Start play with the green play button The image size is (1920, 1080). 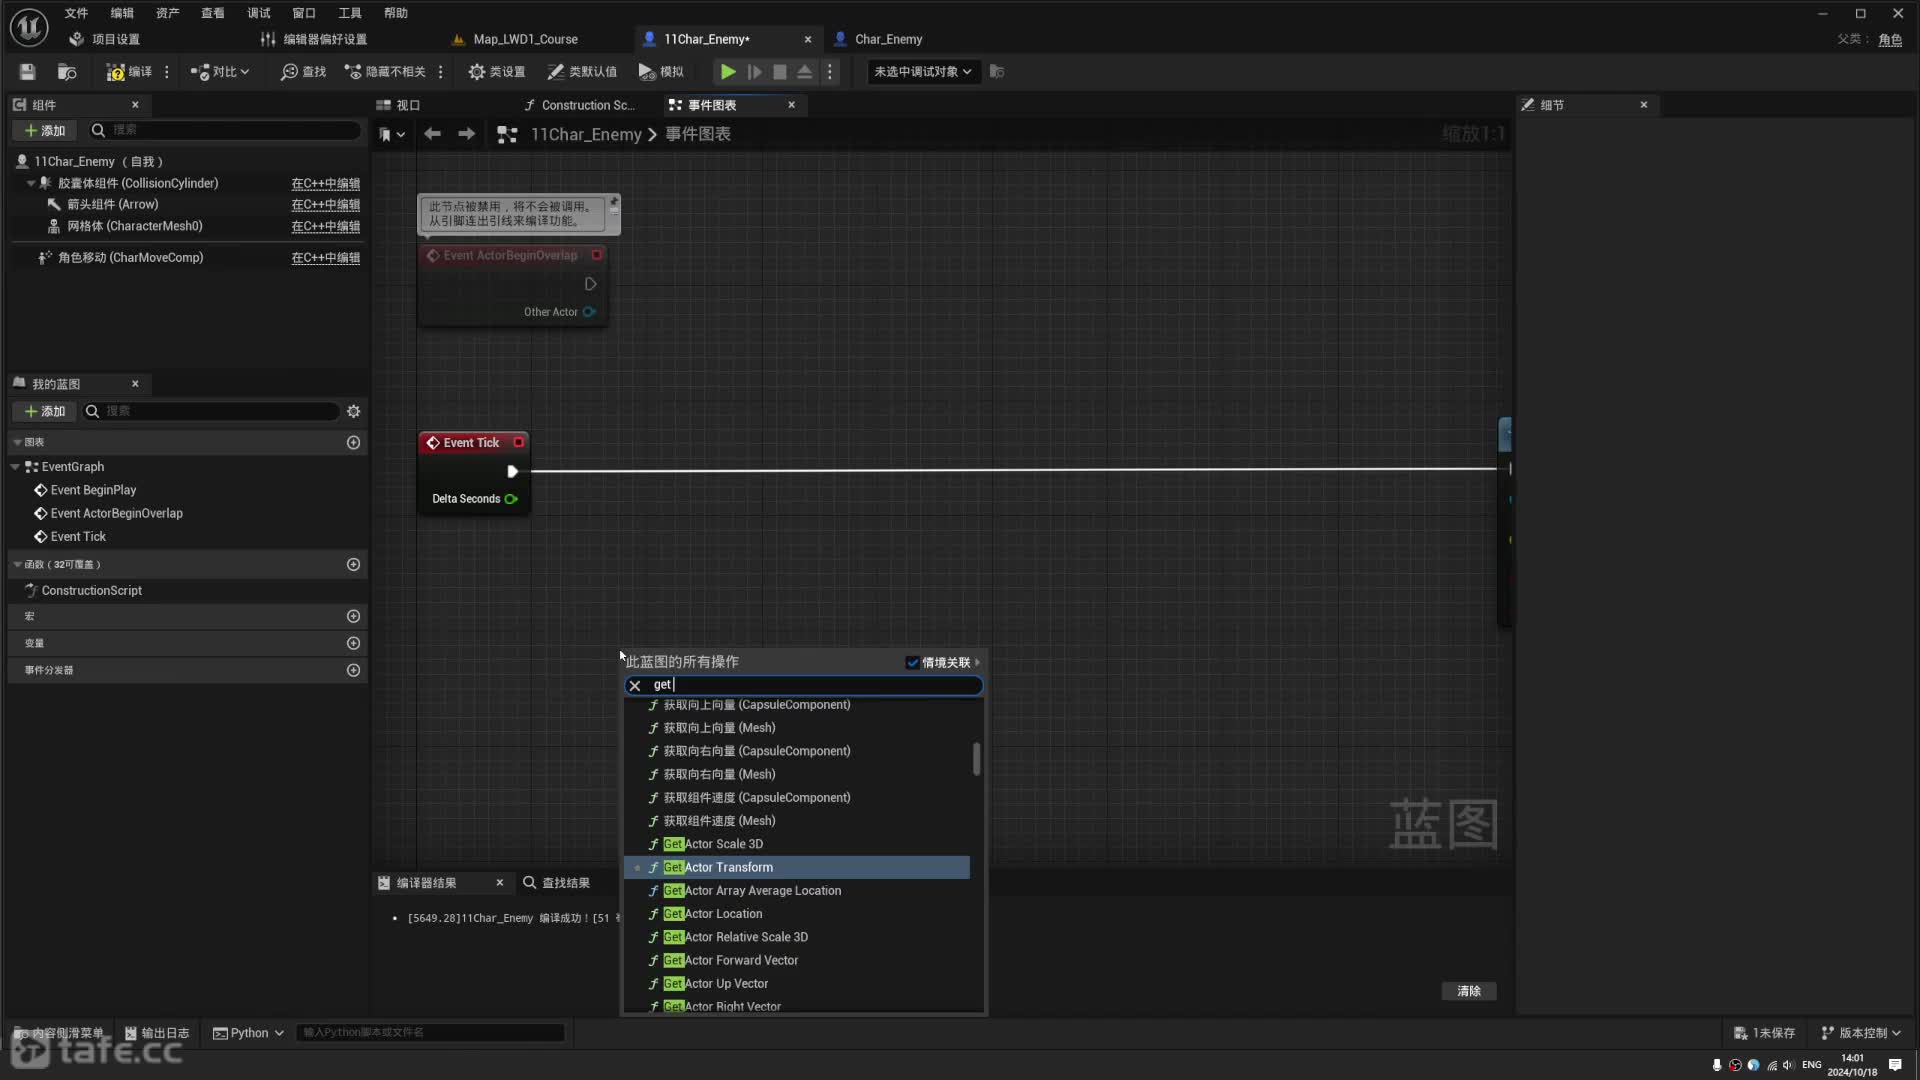728,71
